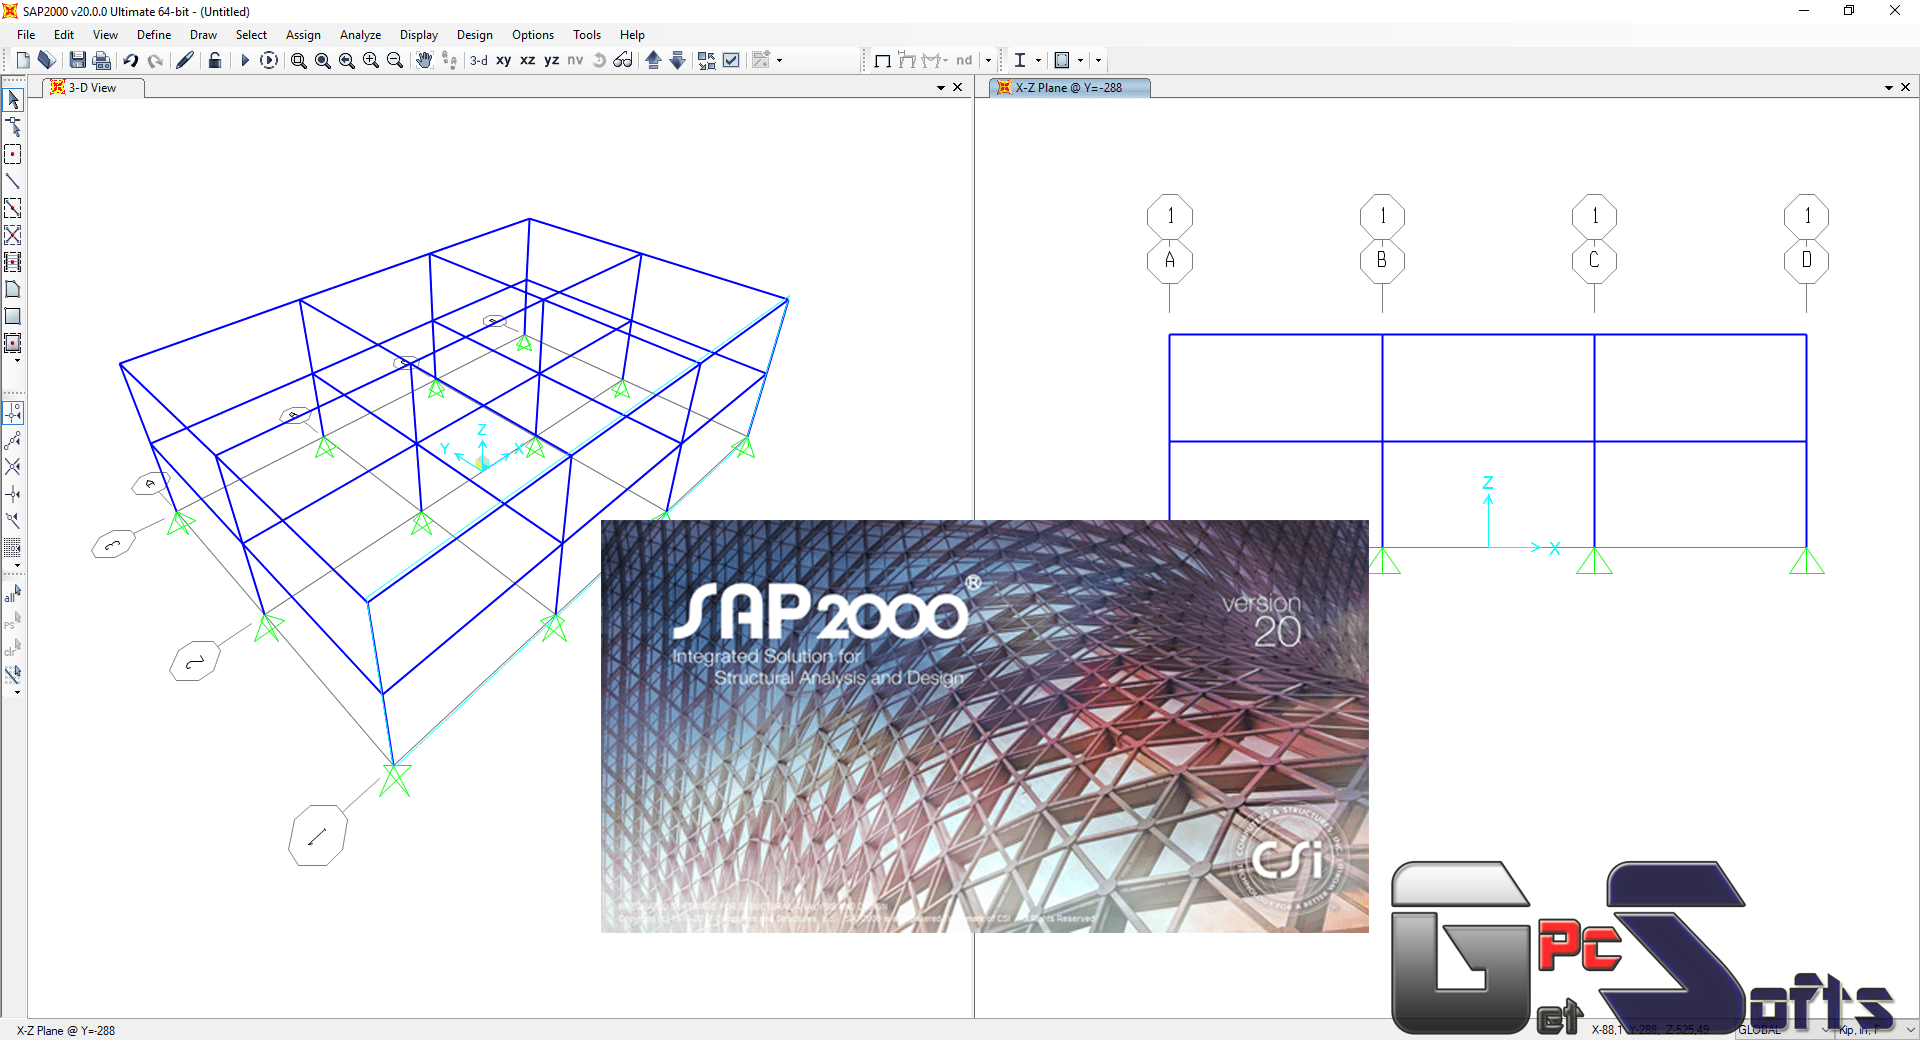Refresh the window with the pencil icon
The width and height of the screenshot is (1920, 1040).
click(x=185, y=60)
